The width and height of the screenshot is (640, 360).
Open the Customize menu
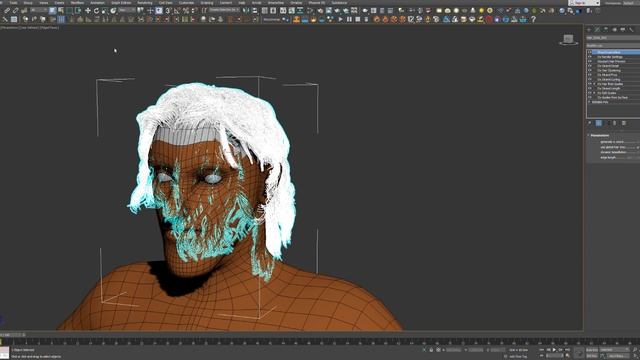[x=186, y=3]
